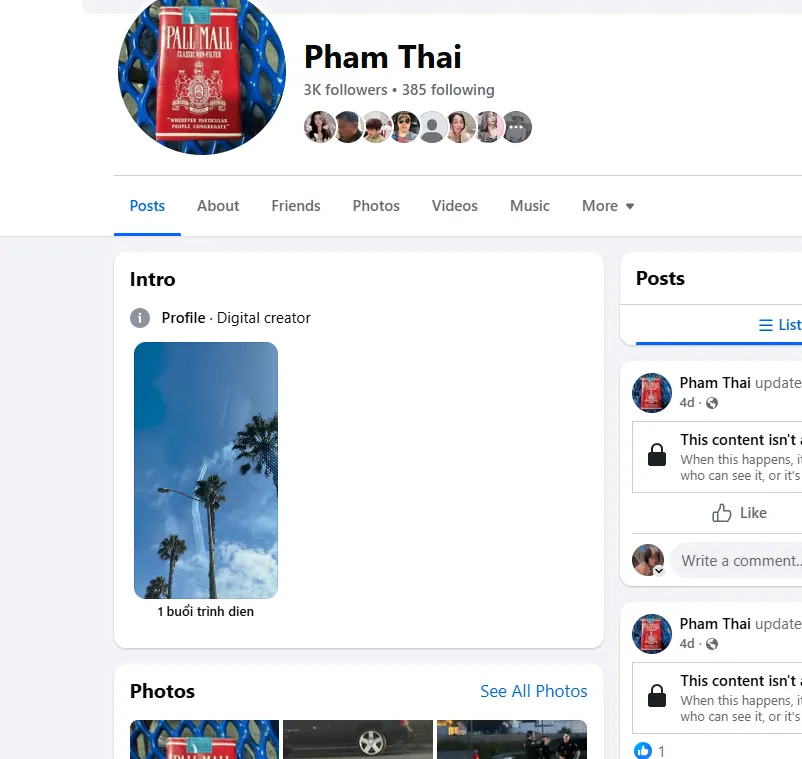
Task: Click the Pall Mall profile picture
Action: [x=202, y=74]
